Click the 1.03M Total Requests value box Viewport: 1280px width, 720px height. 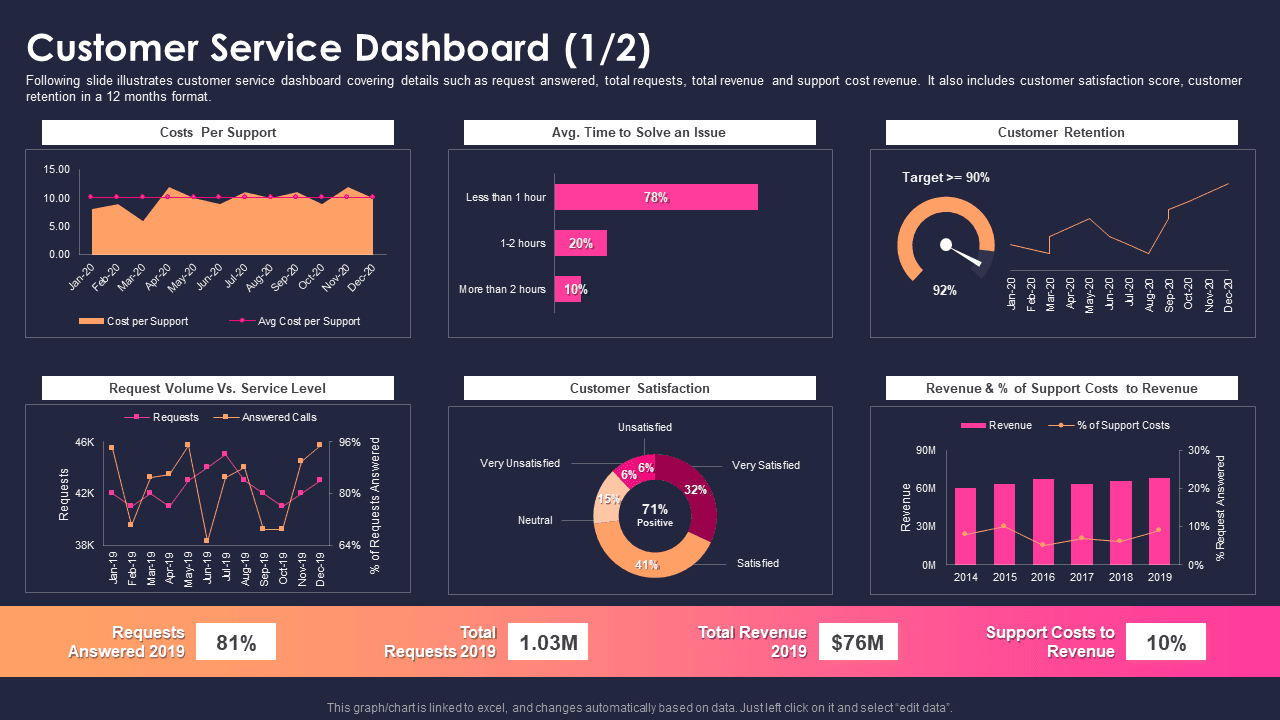tap(548, 642)
